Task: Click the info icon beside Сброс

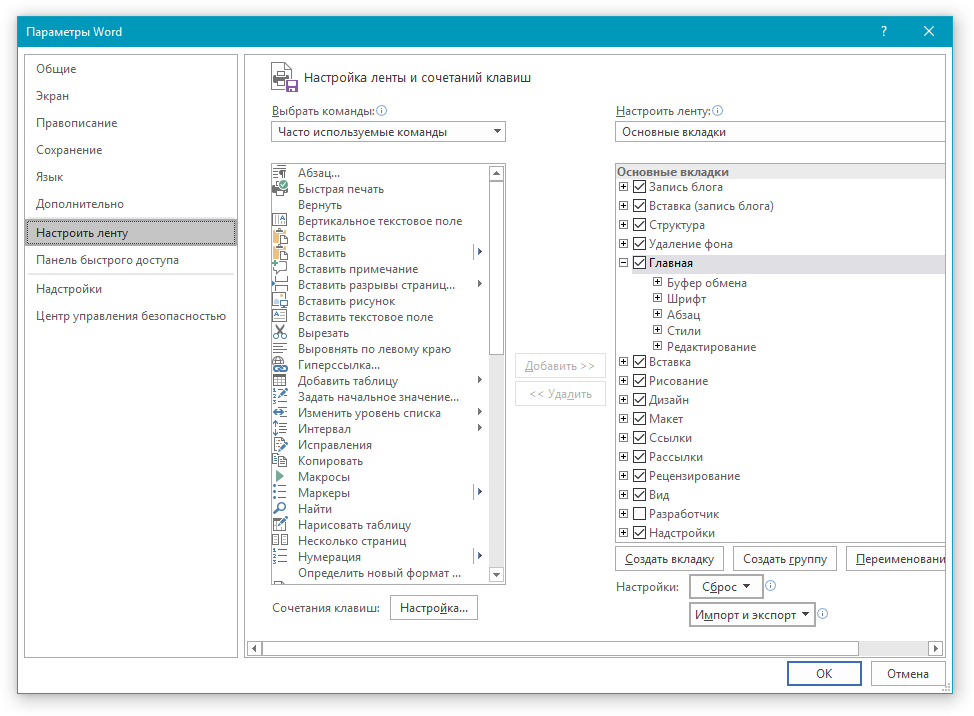Action: (x=770, y=587)
